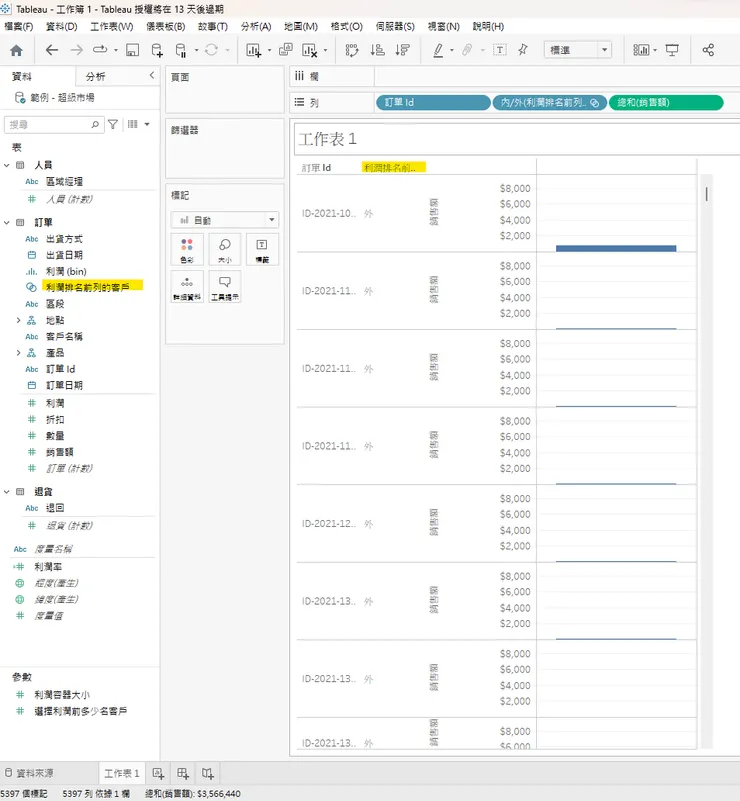Fix axes pin icon in toolbar
The width and height of the screenshot is (740, 801).
click(x=522, y=50)
